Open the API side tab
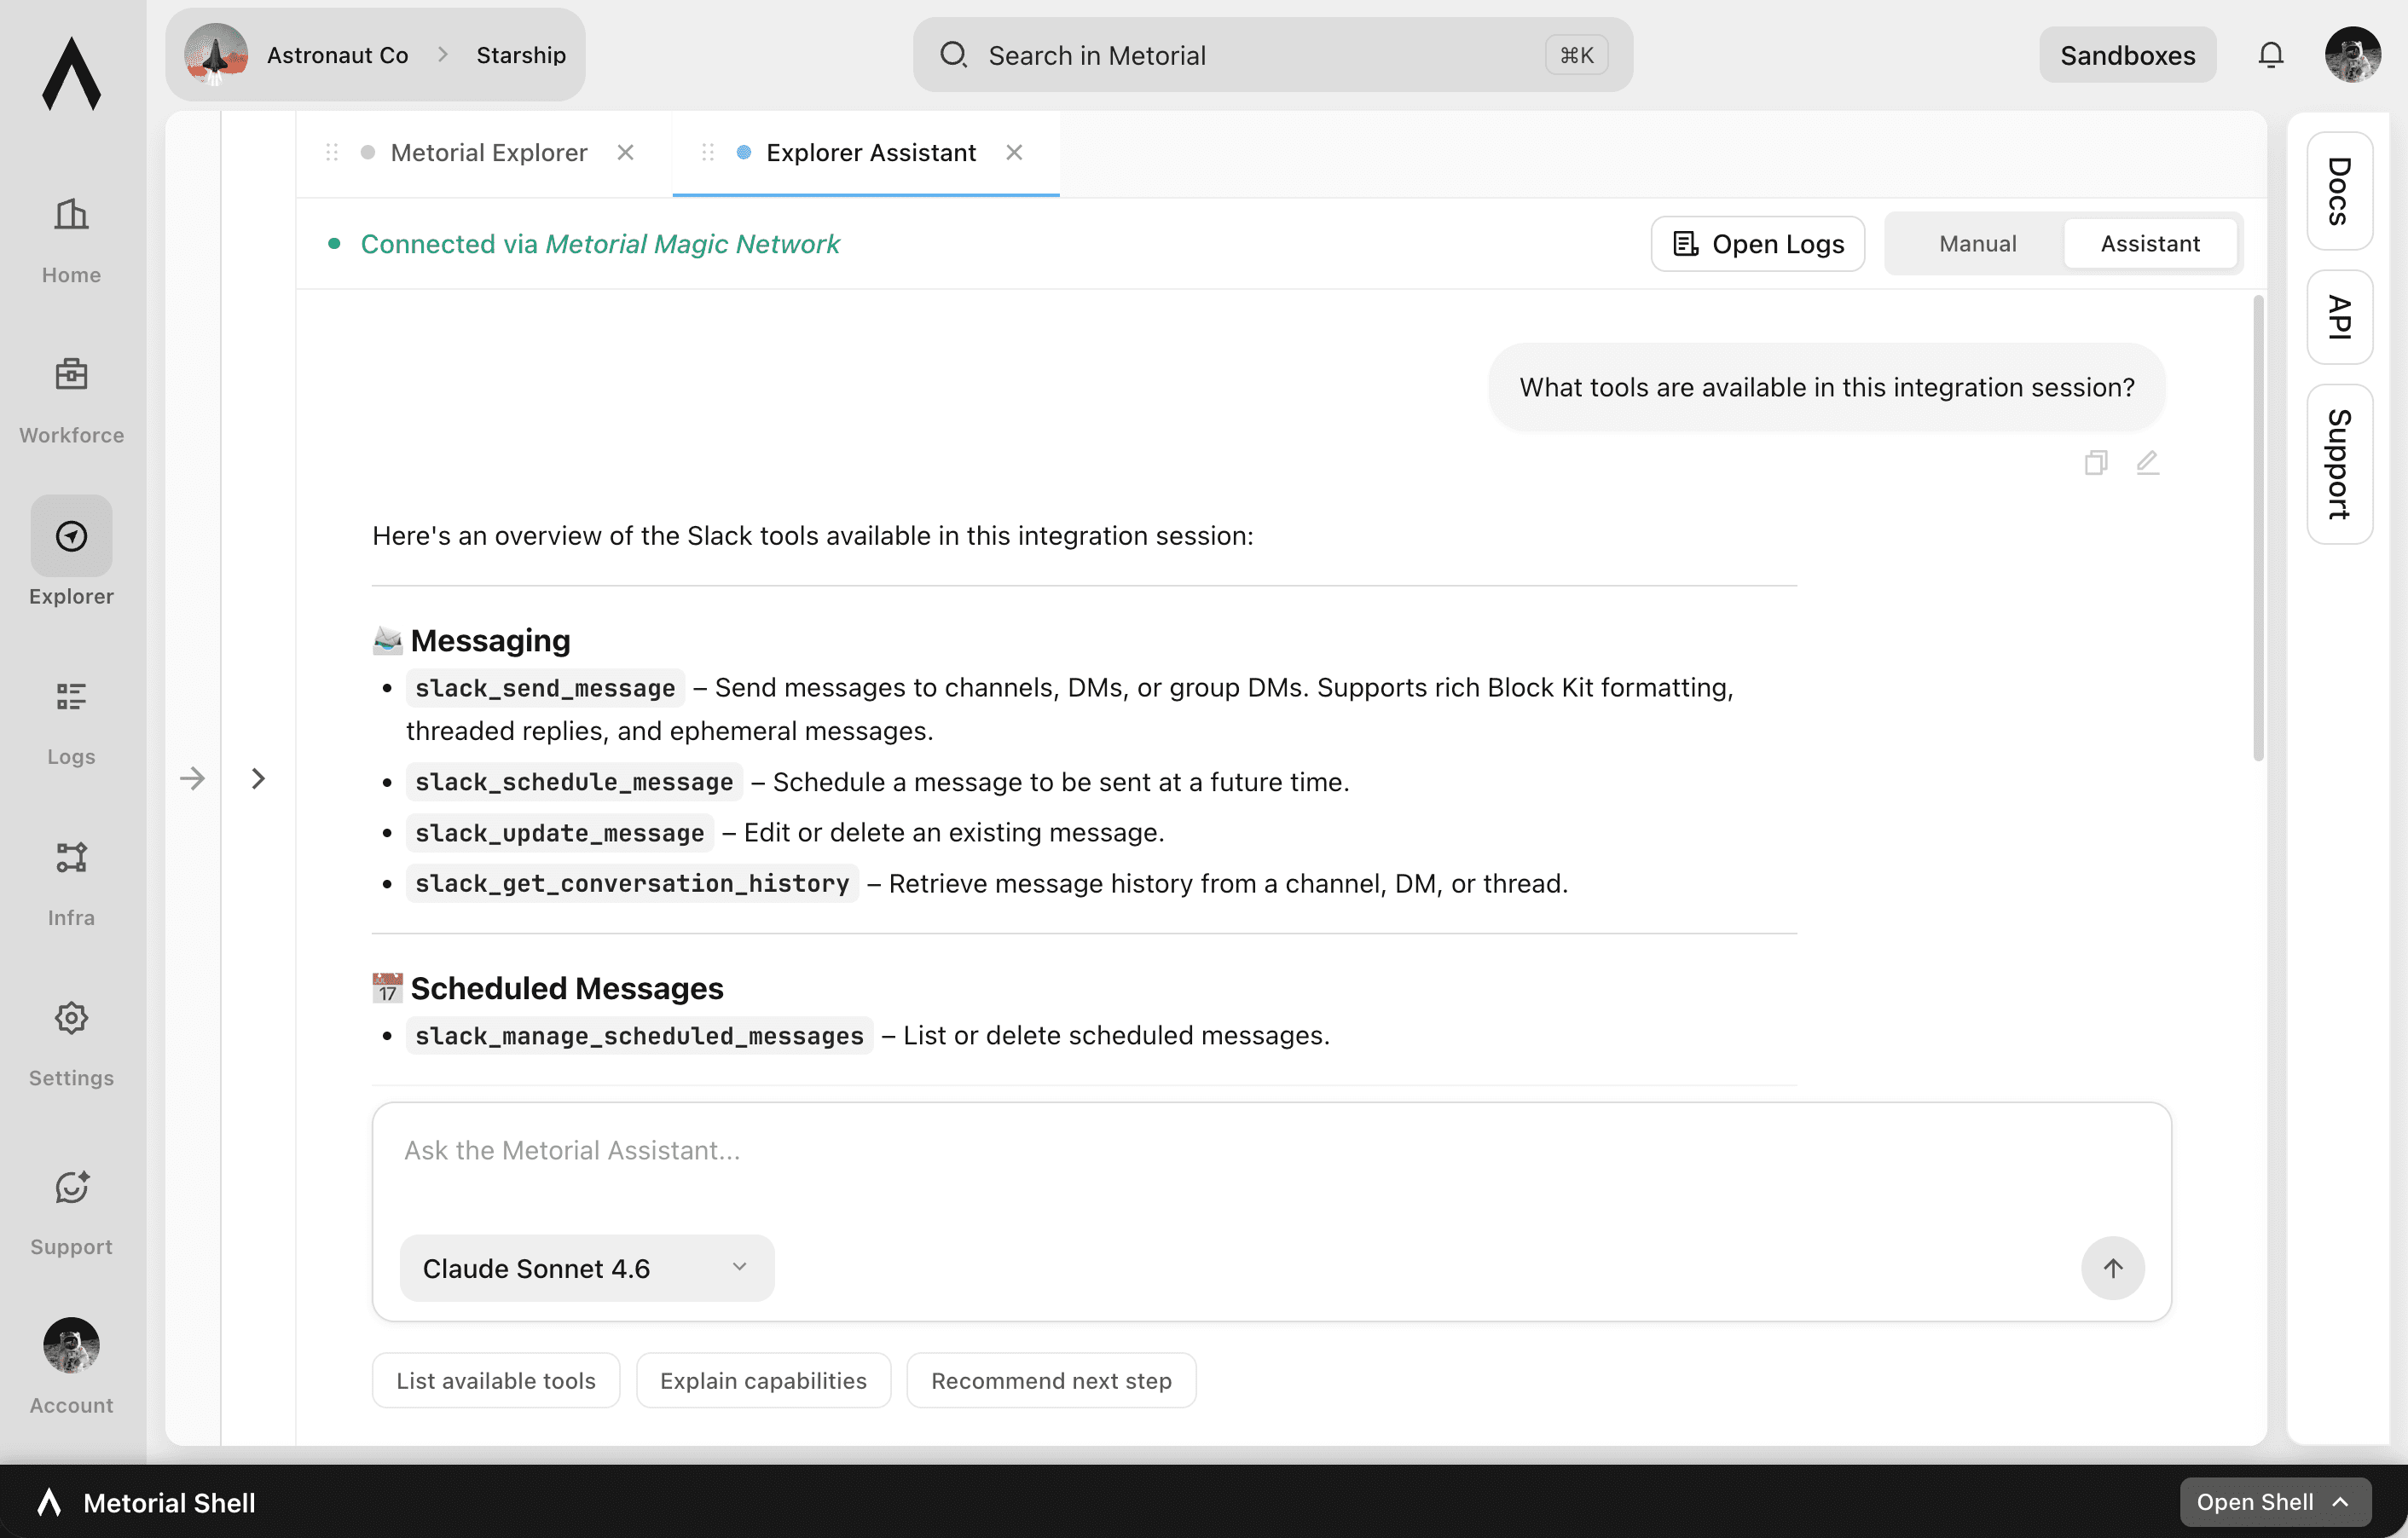The height and width of the screenshot is (1538, 2408). click(x=2339, y=317)
